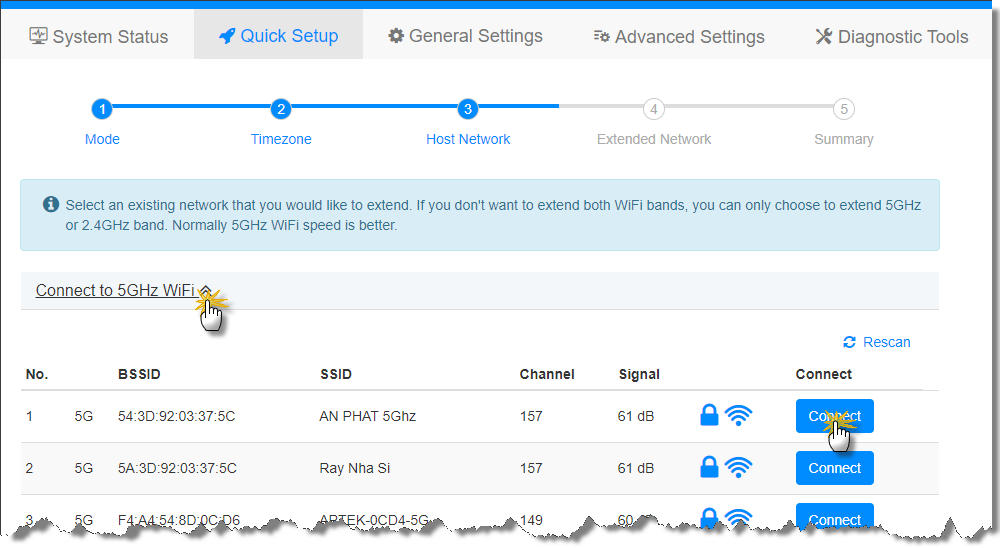Click the gear icon on General Settings tab
The width and height of the screenshot is (1000, 548).
(396, 36)
